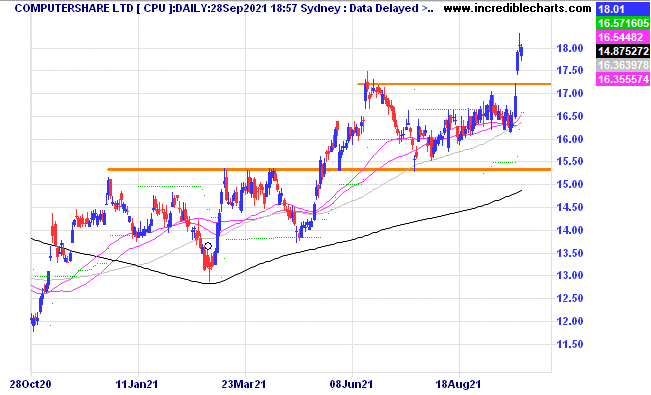Click the 23Mar21 date axis label
651x395 pixels.
click(x=244, y=384)
